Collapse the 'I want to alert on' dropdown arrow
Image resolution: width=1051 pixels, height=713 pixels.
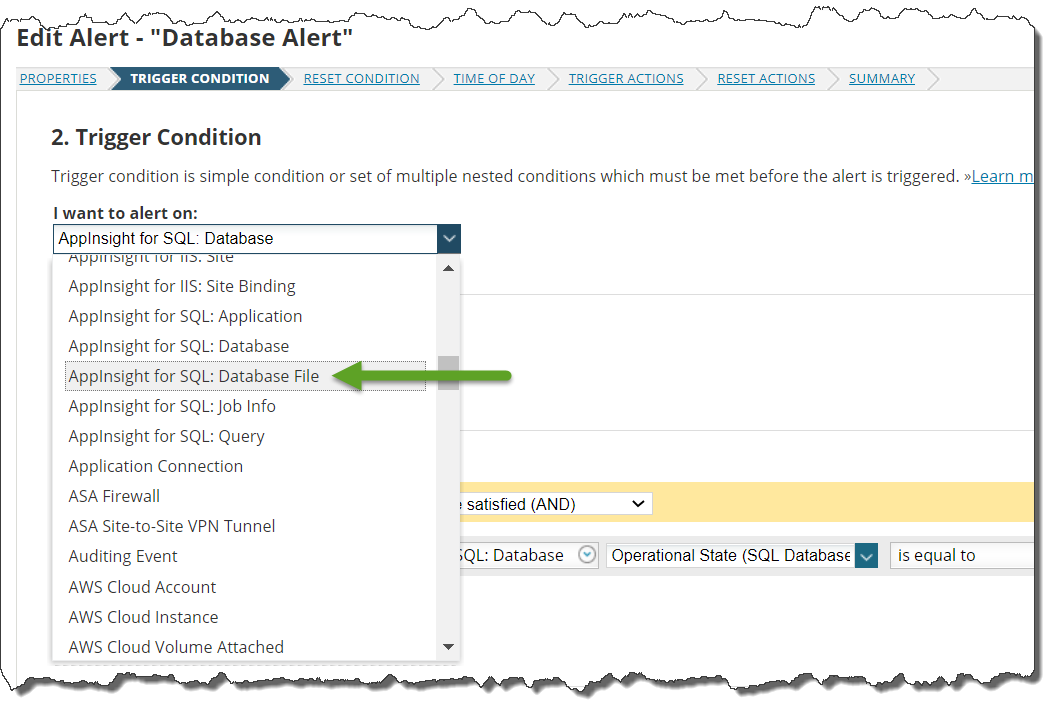[449, 239]
